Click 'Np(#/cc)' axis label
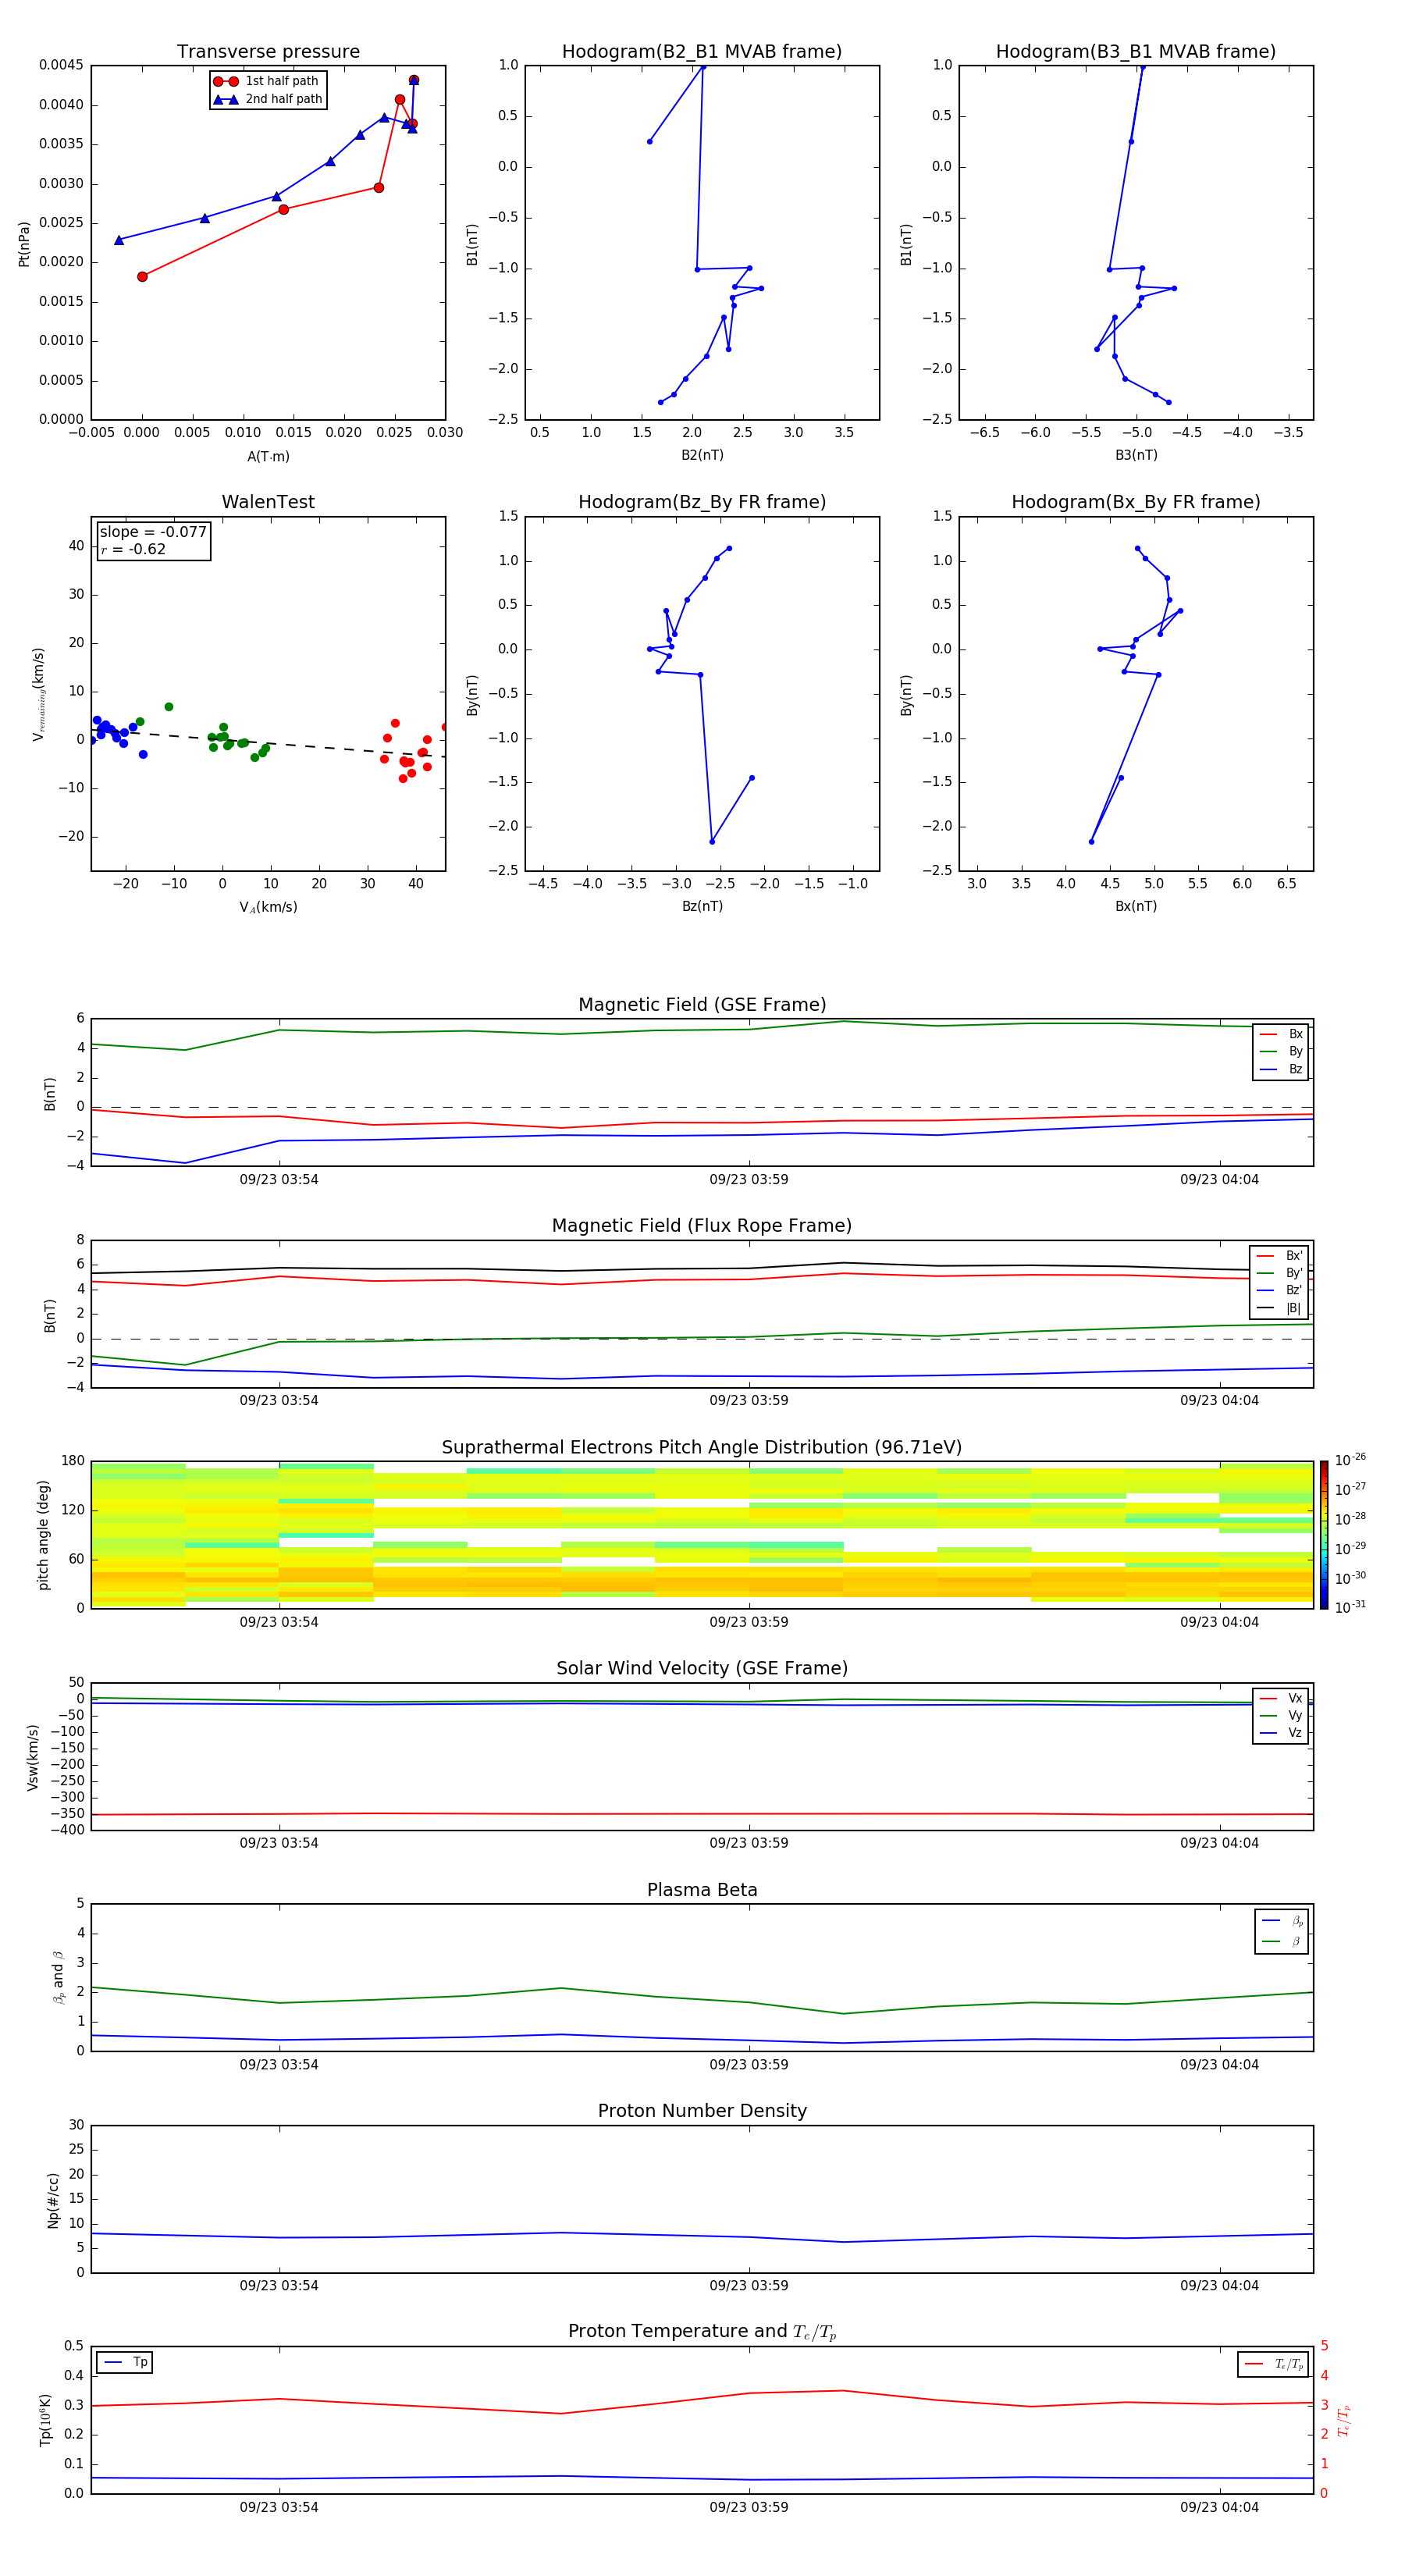This screenshot has width=1405, height=2576. tap(53, 2200)
